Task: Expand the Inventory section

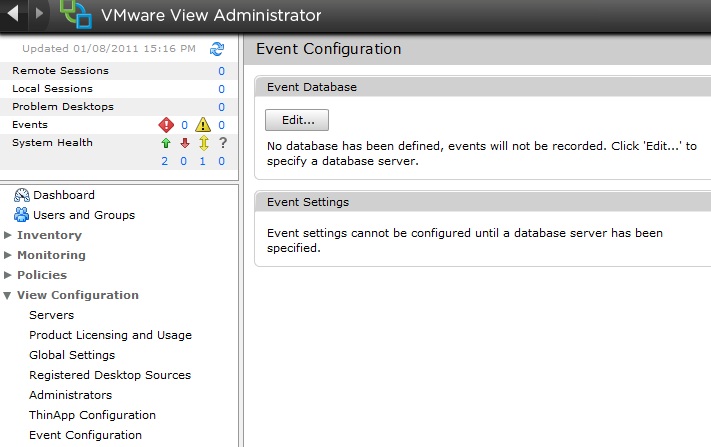Action: 7,235
